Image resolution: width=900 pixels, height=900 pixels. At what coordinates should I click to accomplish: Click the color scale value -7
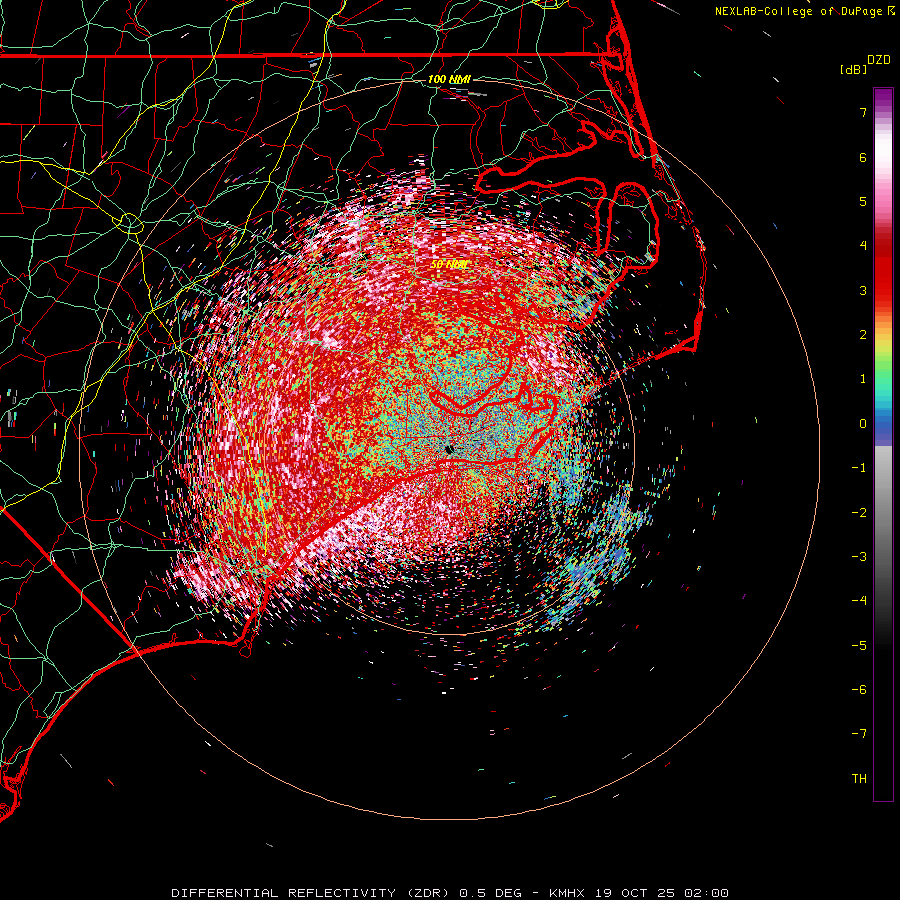coord(859,734)
